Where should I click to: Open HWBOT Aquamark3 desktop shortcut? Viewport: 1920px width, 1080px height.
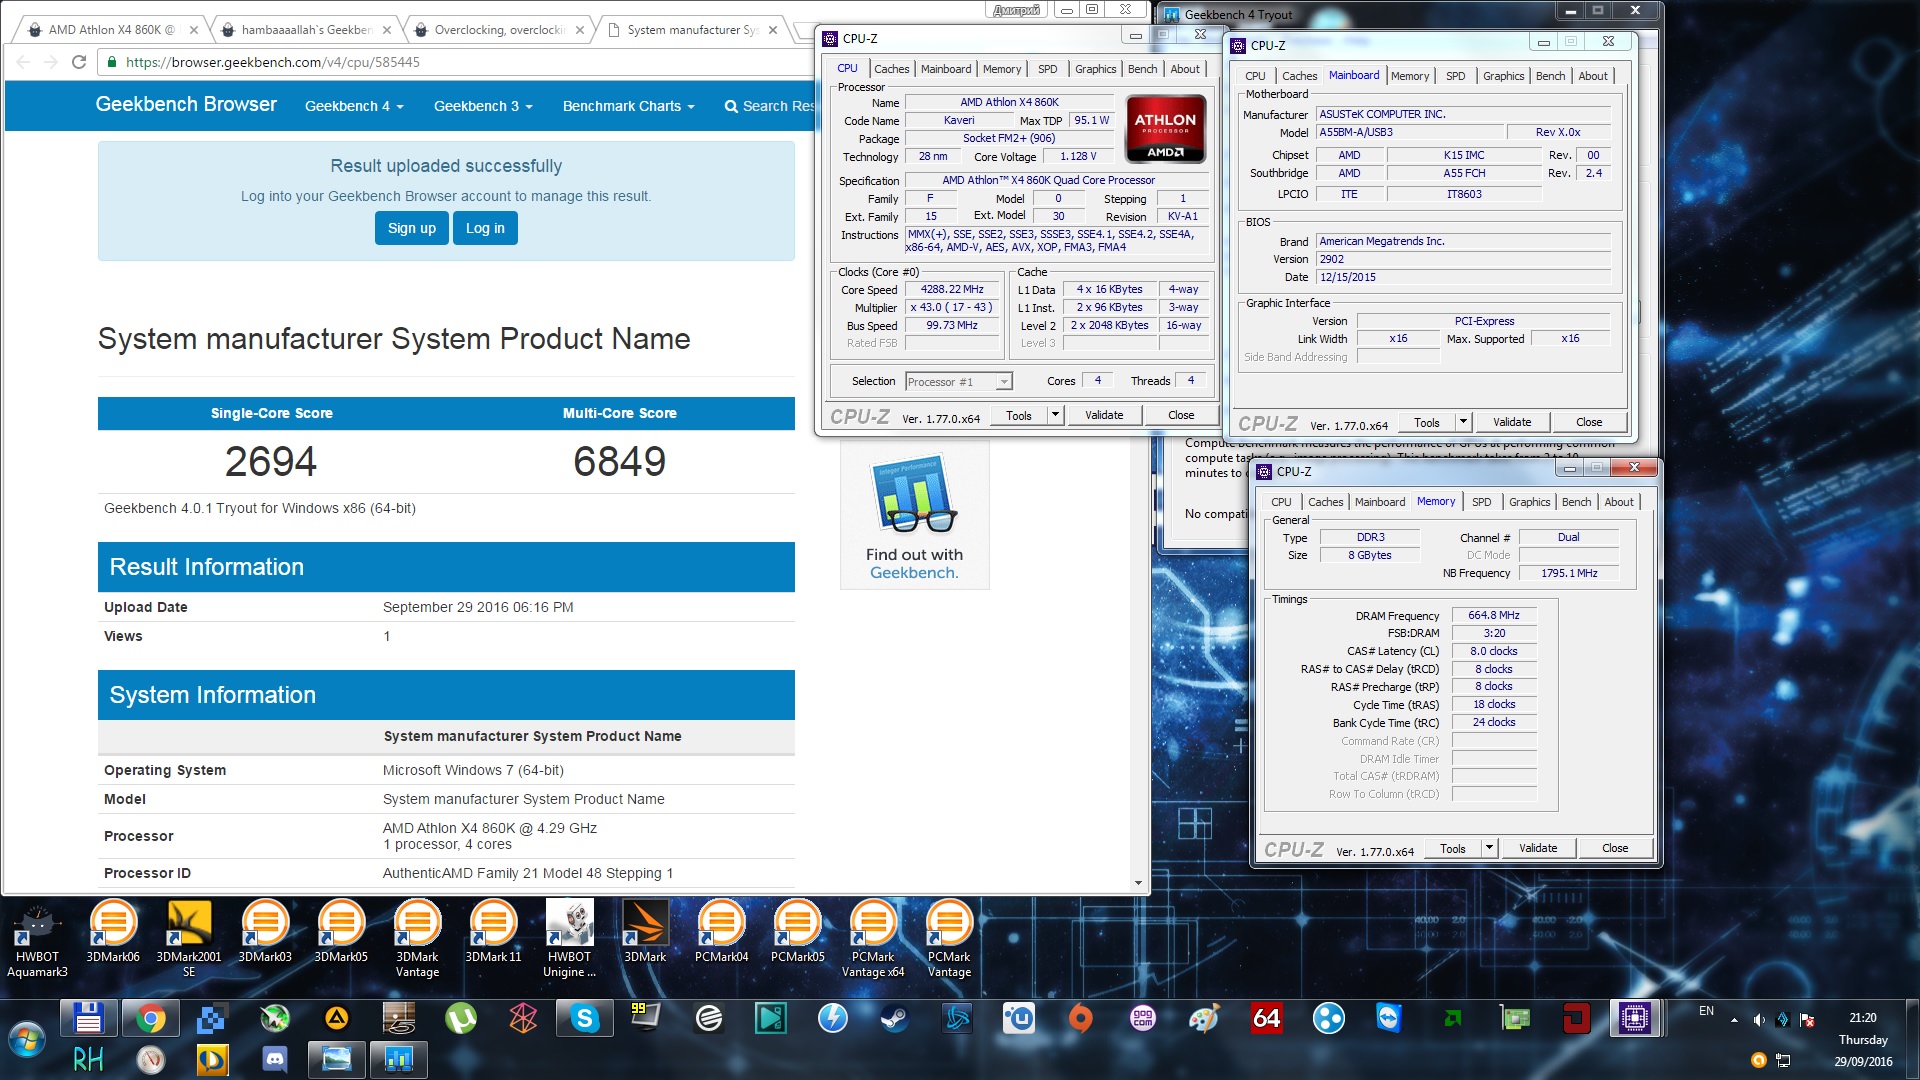(x=37, y=938)
